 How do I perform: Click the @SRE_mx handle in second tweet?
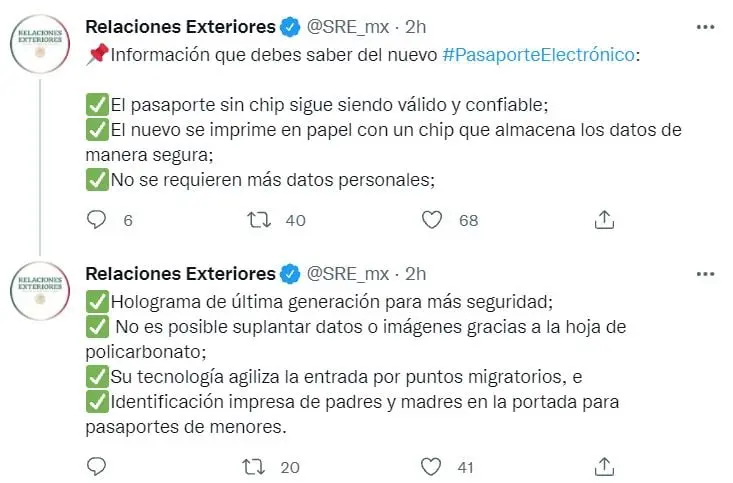[348, 274]
